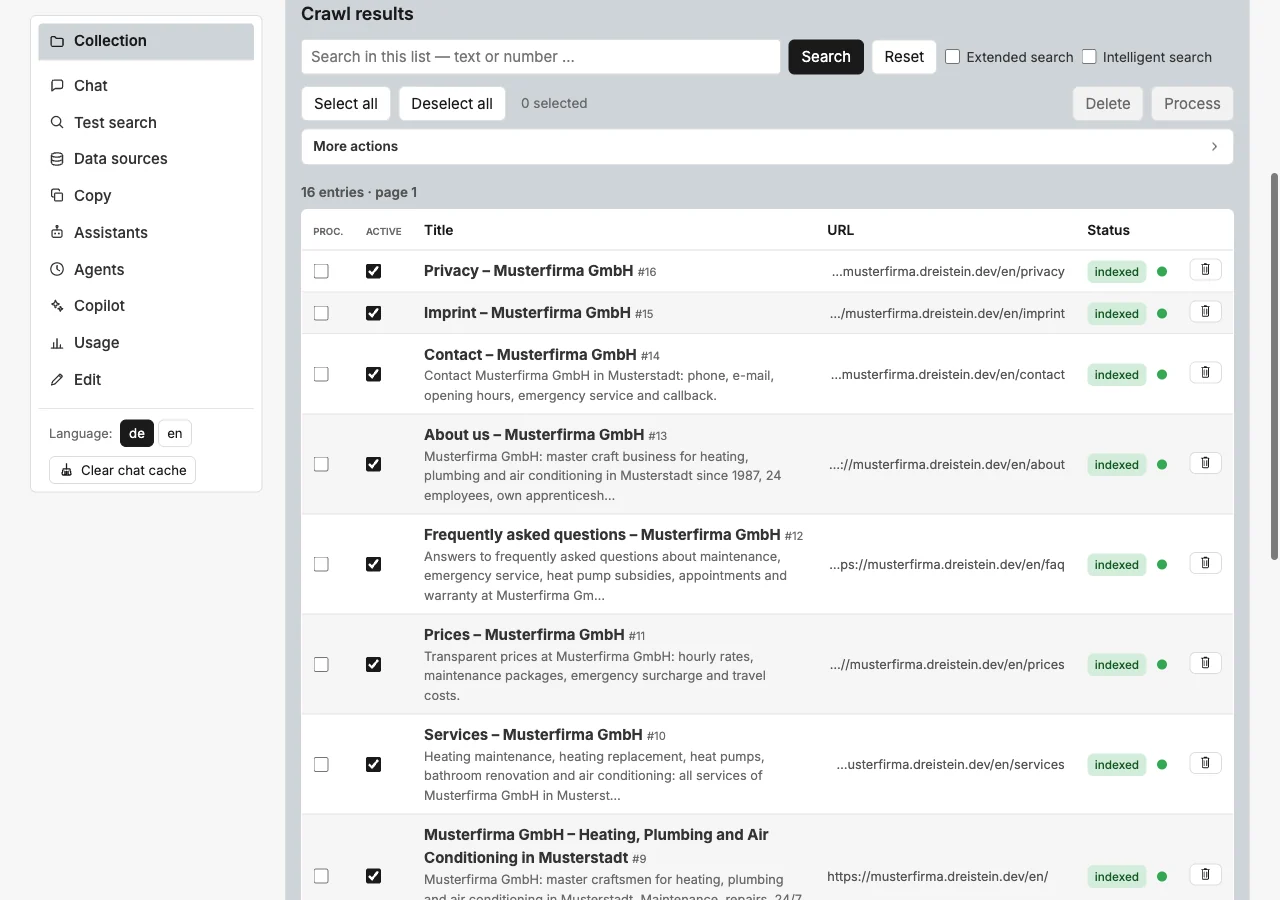Trash the Frequently asked questions entry
The image size is (1280, 900).
[1205, 563]
